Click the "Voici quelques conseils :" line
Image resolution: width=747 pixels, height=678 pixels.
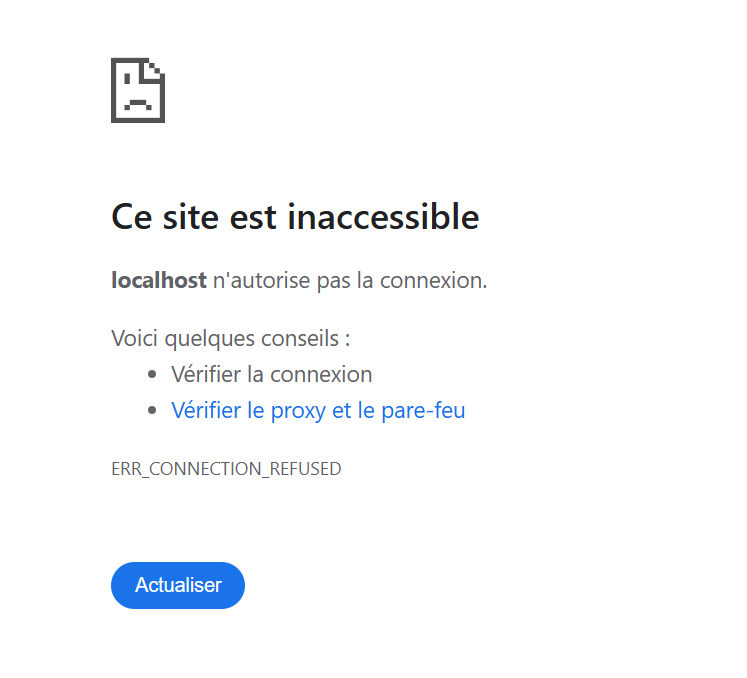(231, 338)
